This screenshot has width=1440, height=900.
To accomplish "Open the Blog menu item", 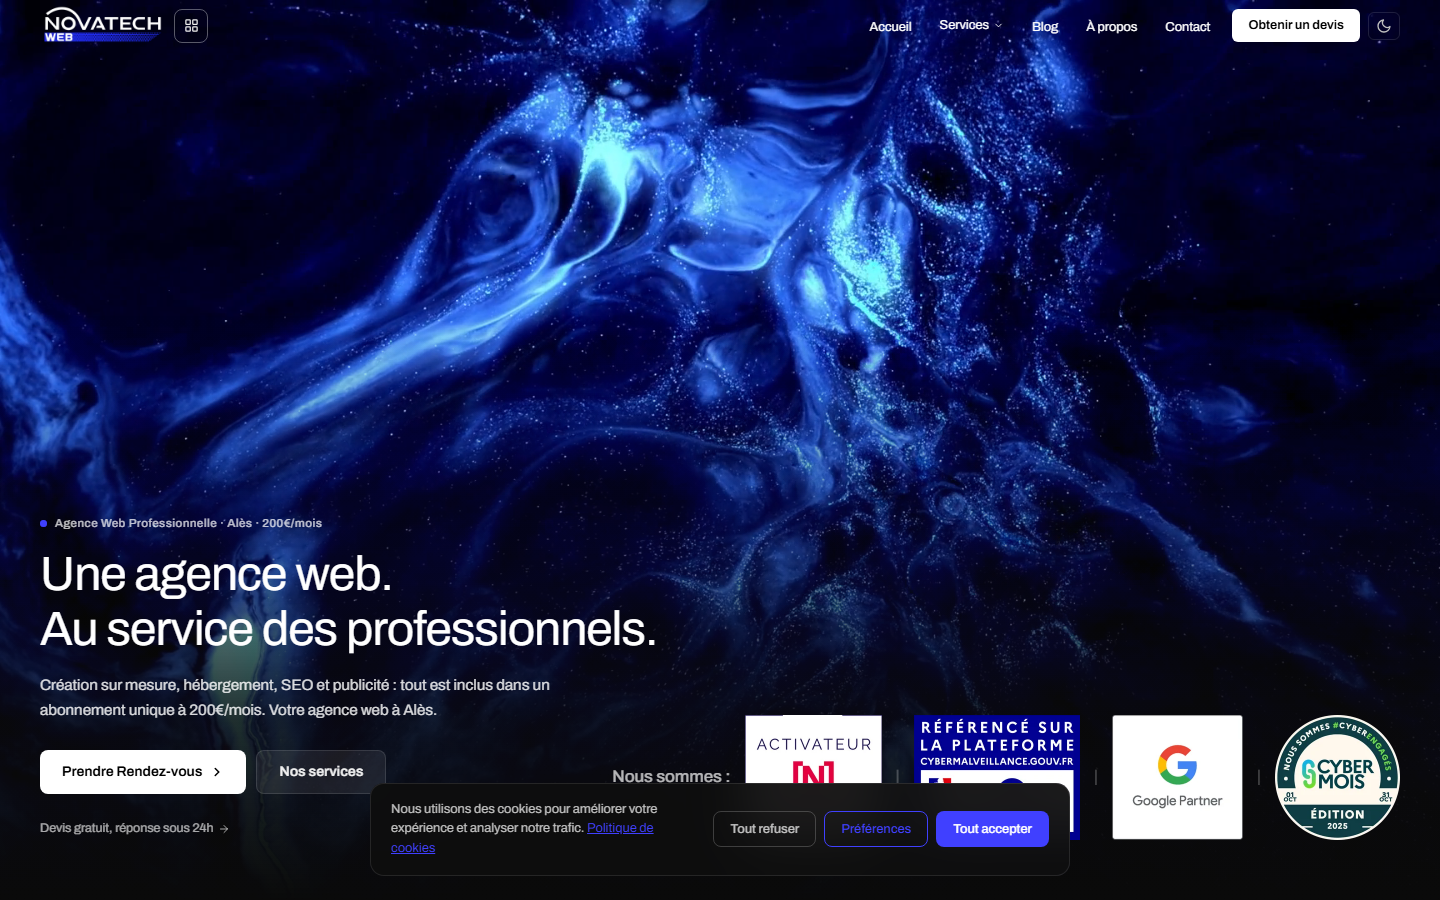I will 1045,26.
